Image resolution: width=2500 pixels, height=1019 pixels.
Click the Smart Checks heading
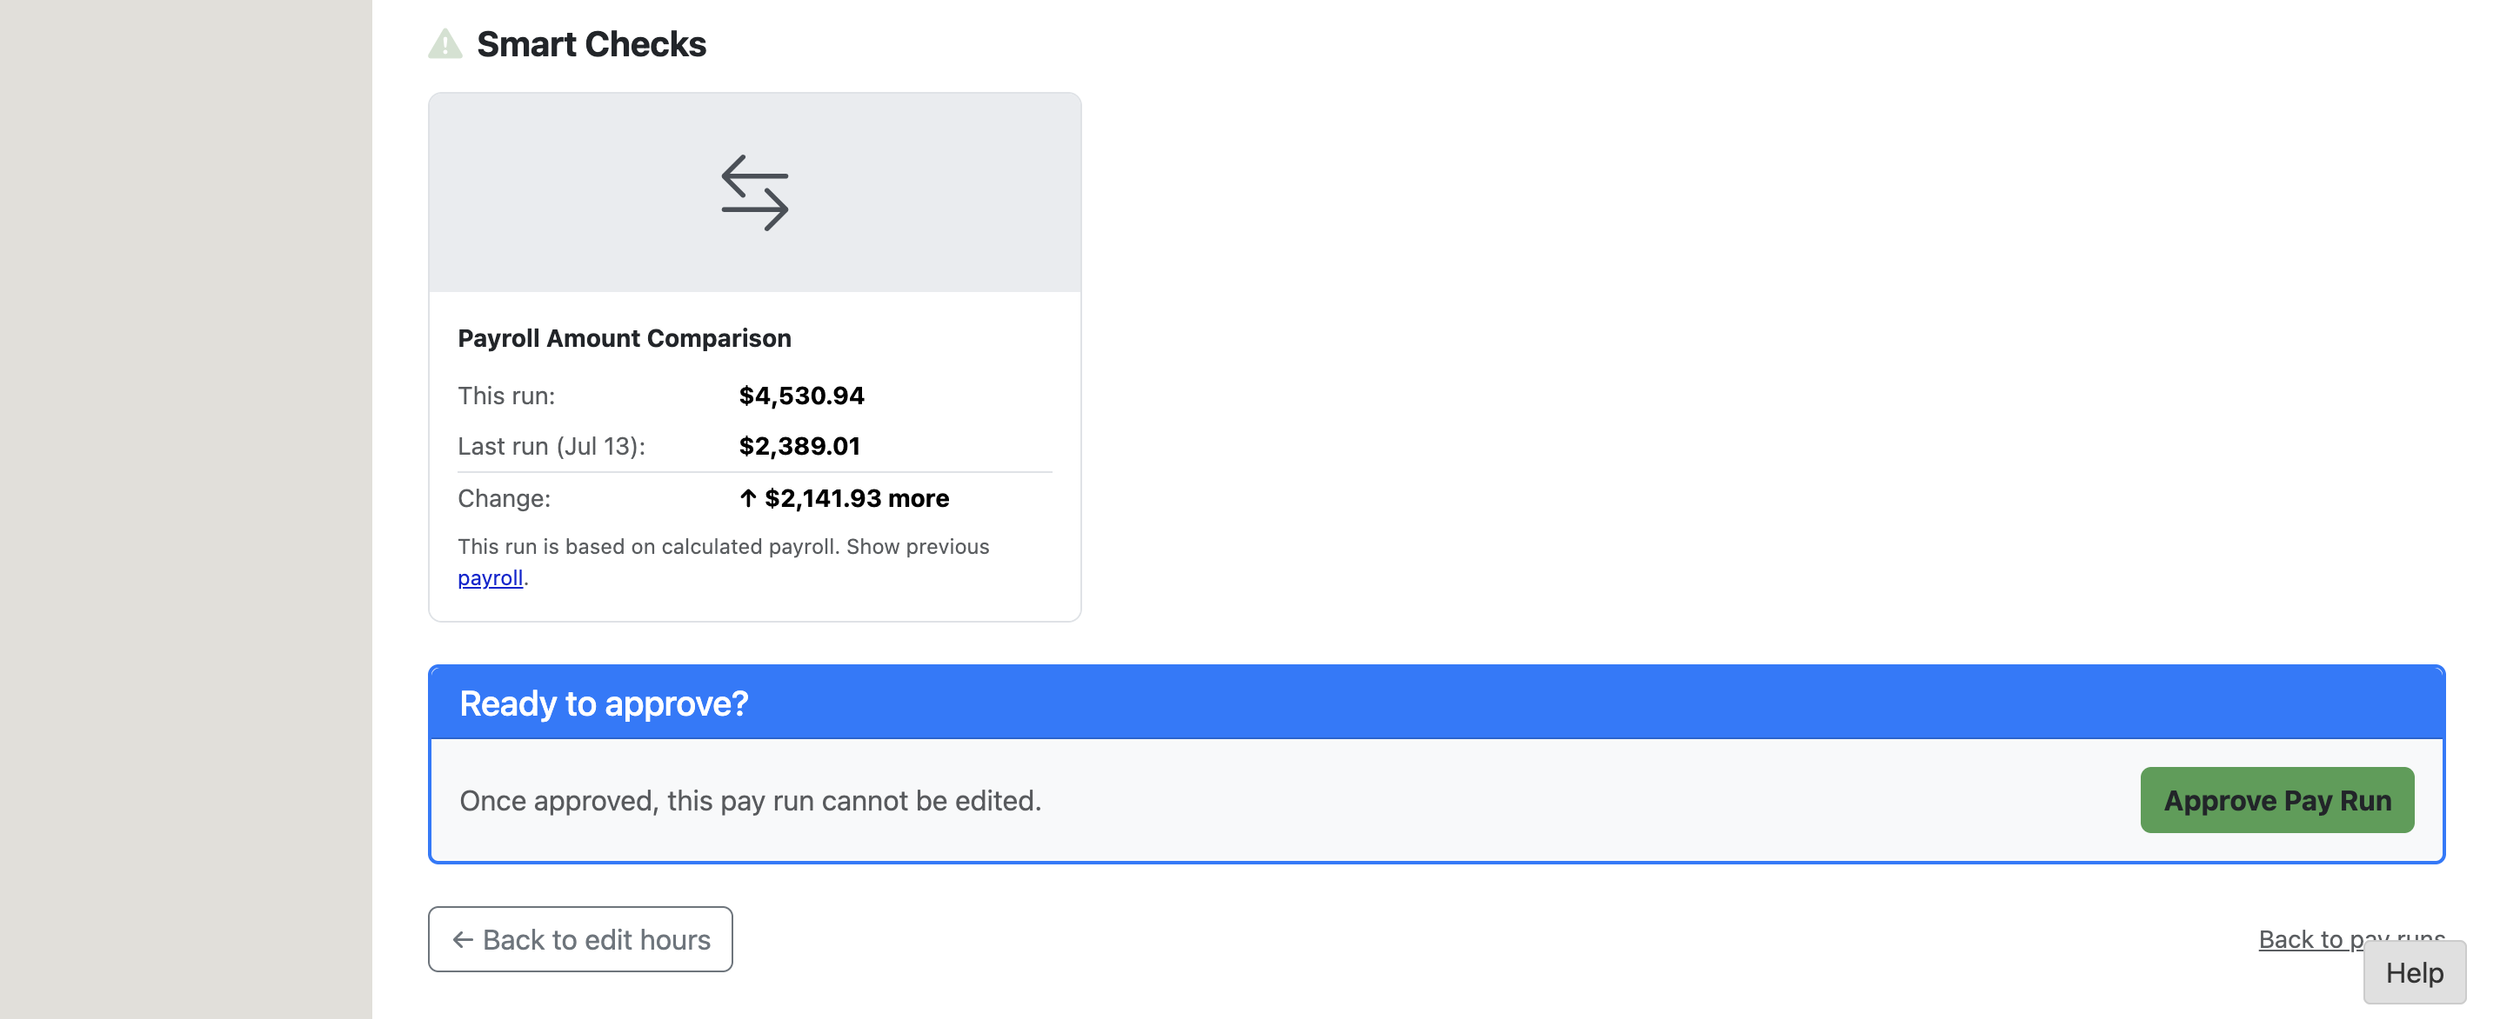coord(591,44)
